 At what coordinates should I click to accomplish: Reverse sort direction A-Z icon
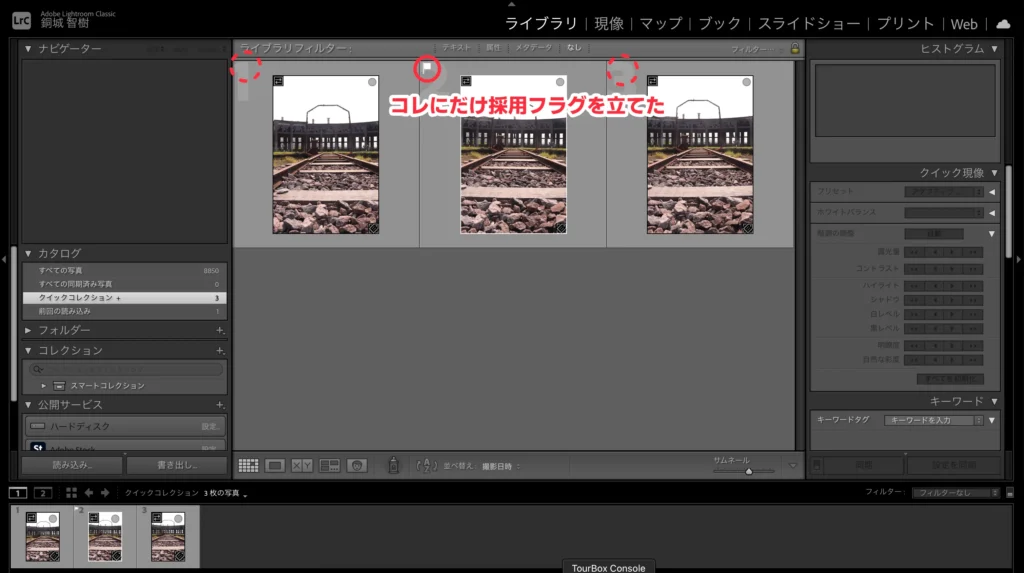point(426,466)
